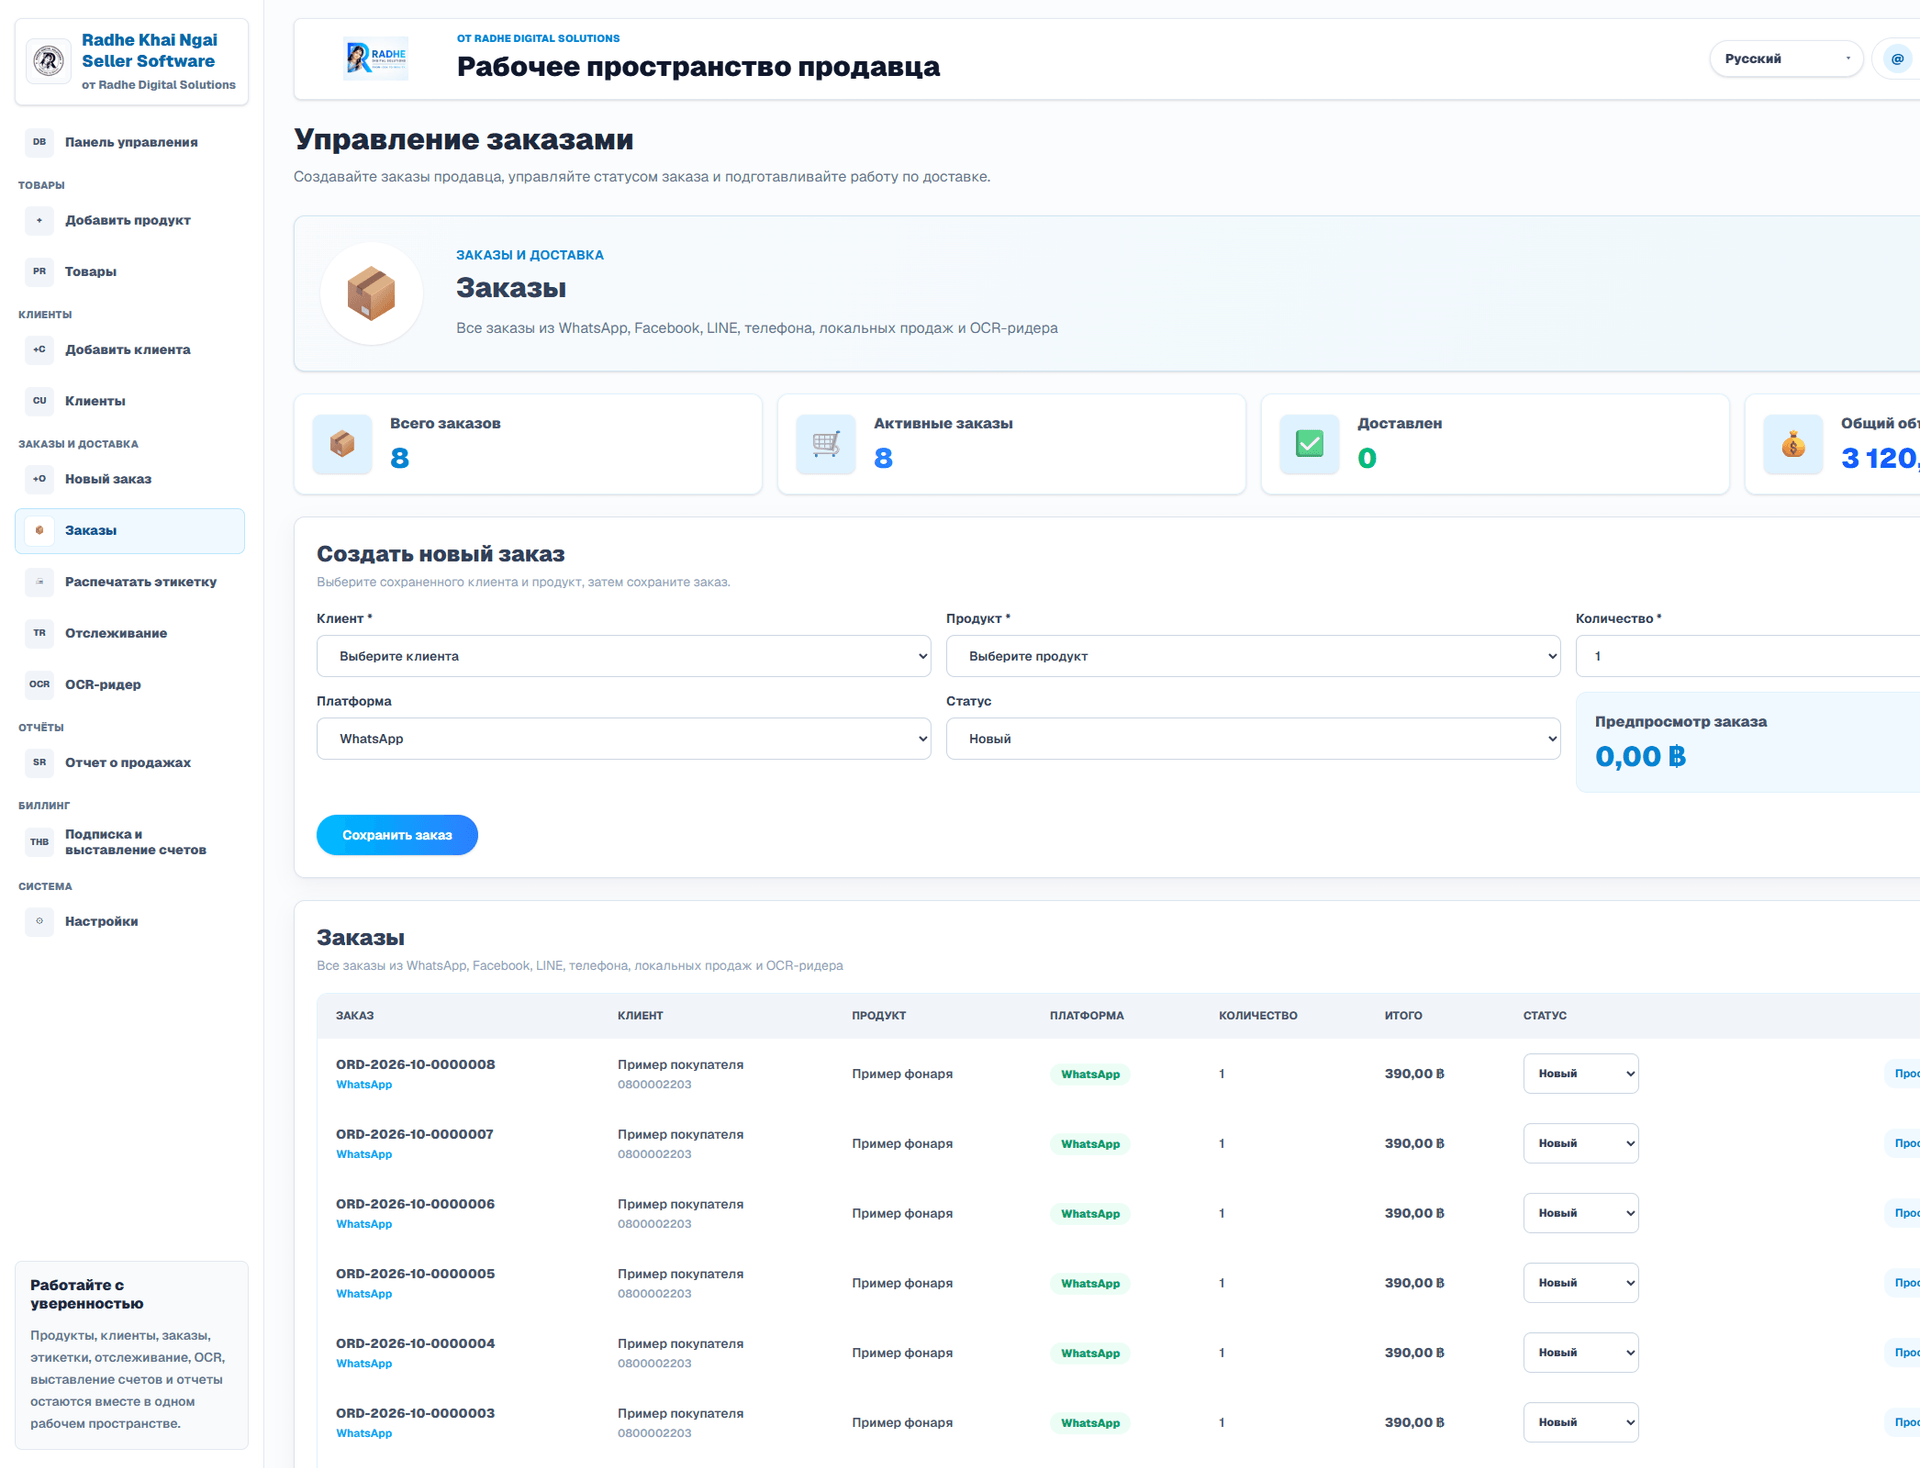1920x1468 pixels.
Task: Open OCR-ридер page
Action: point(130,684)
